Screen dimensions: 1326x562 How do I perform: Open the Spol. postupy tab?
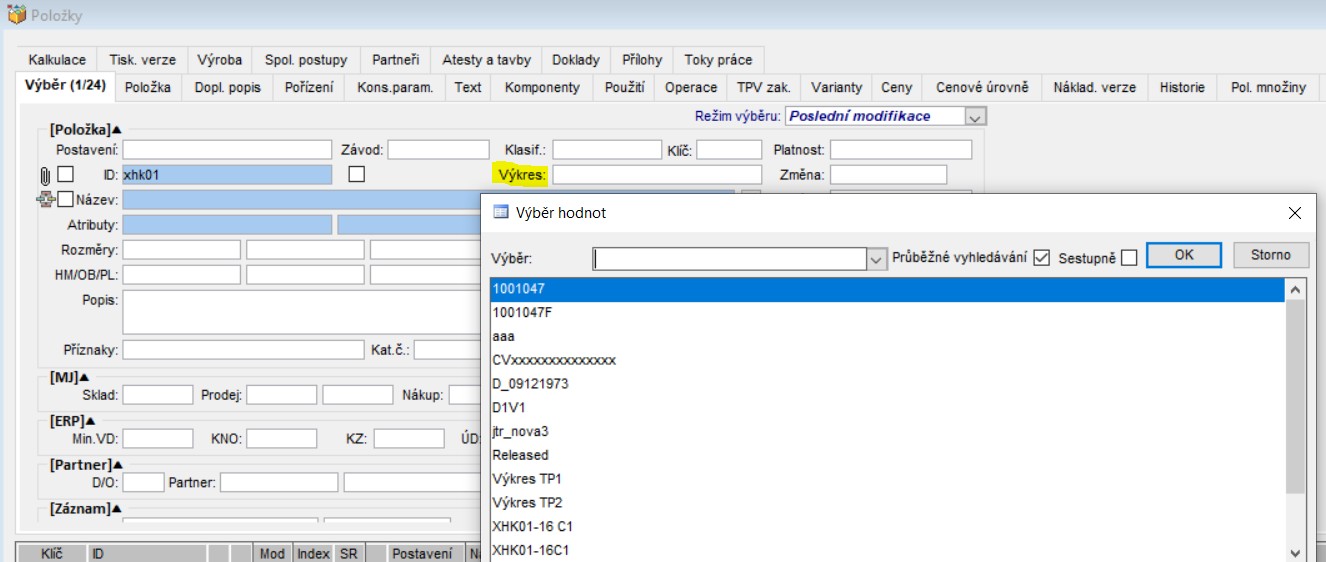tap(306, 60)
